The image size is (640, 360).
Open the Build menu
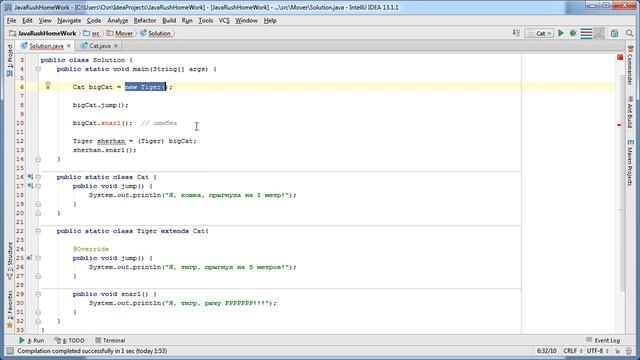169,20
